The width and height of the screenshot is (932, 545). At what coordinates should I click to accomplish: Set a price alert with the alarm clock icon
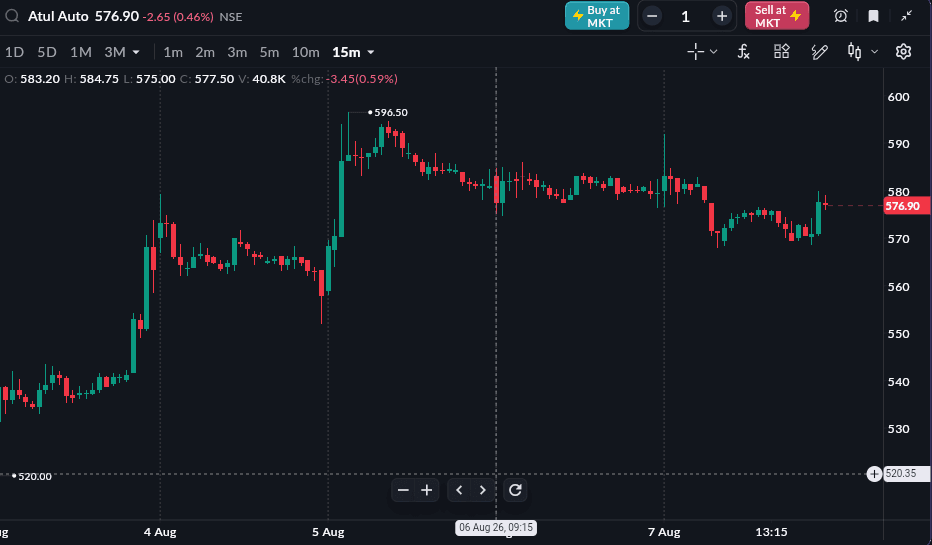click(x=840, y=16)
